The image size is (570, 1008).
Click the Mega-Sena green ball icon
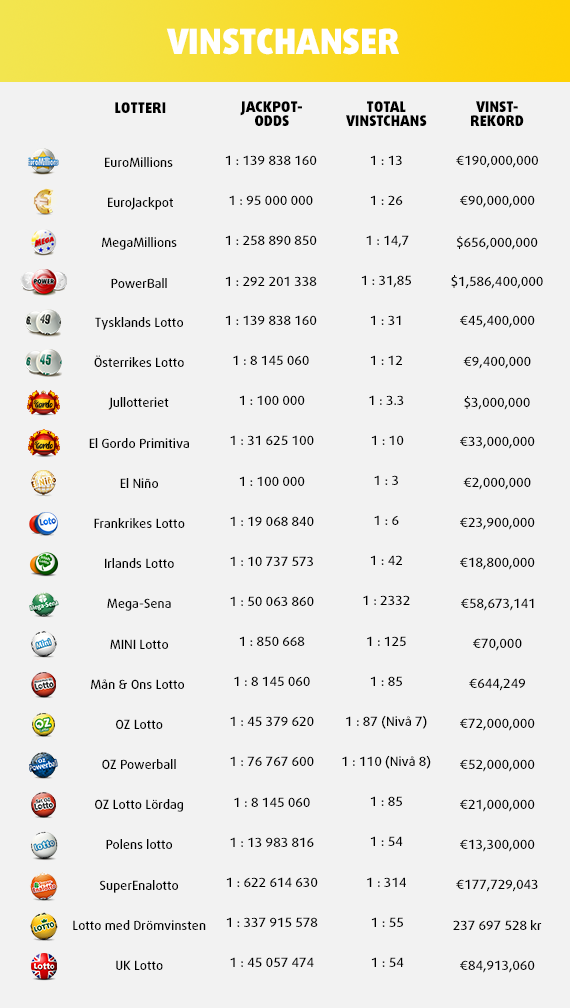click(x=44, y=604)
